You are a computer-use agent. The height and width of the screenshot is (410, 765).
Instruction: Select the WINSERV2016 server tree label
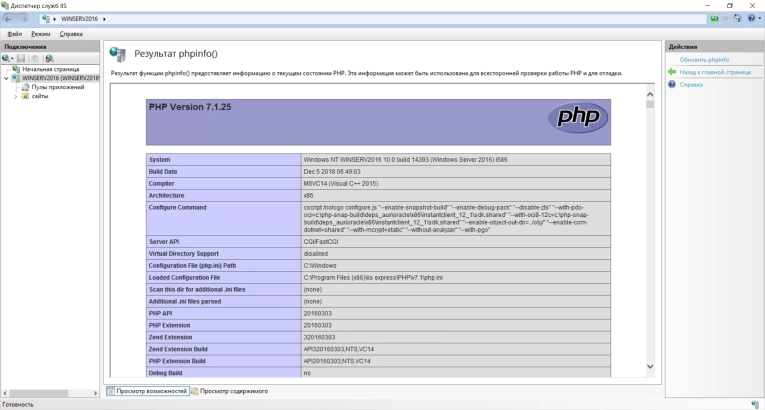(x=60, y=78)
